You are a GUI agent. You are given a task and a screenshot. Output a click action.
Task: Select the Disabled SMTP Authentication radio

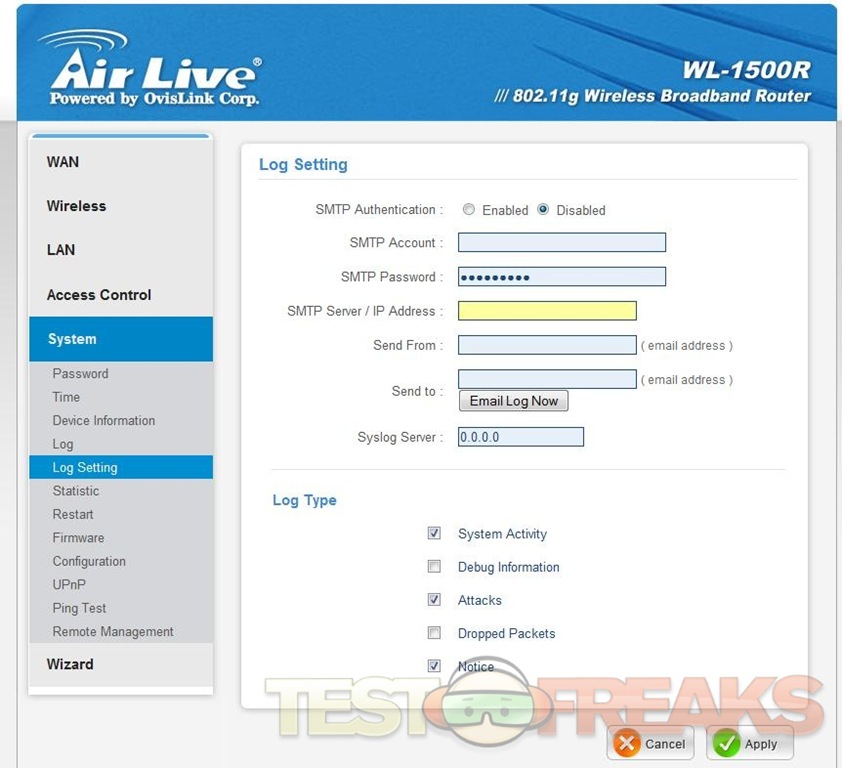click(543, 210)
